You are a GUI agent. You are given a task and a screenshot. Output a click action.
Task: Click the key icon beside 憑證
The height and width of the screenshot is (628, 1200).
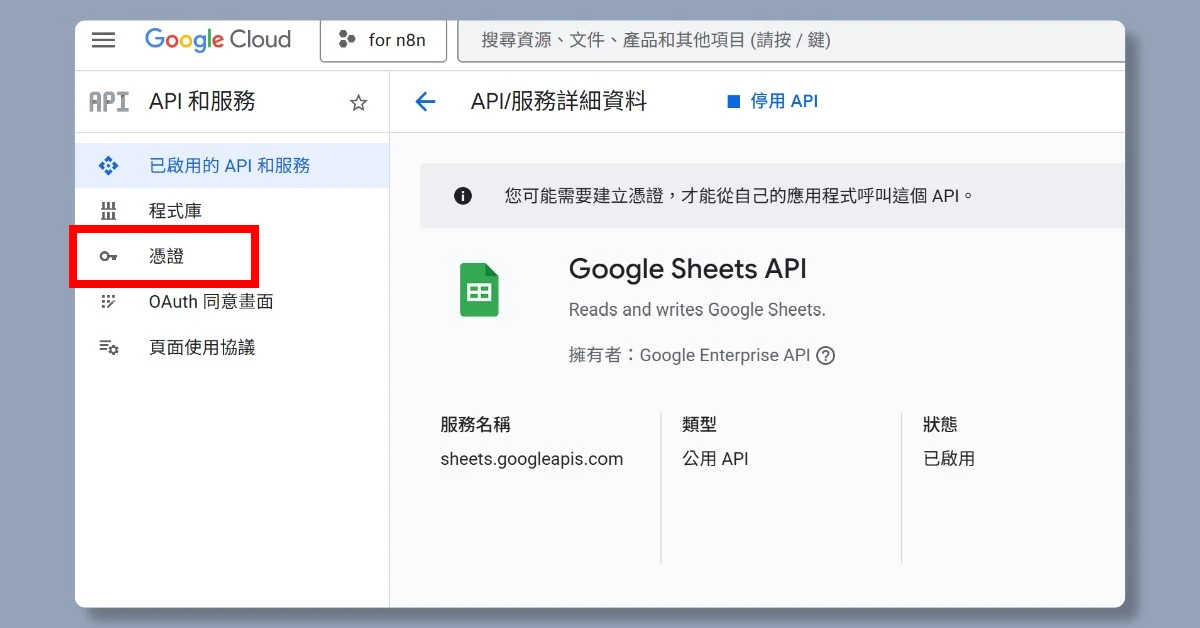point(108,257)
